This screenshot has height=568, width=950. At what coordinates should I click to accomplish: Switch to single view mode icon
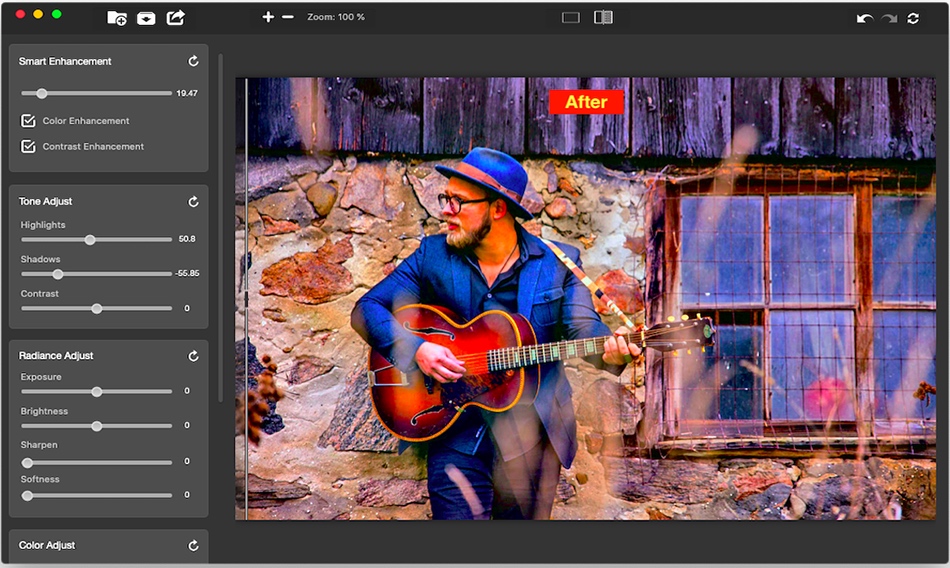click(x=571, y=18)
